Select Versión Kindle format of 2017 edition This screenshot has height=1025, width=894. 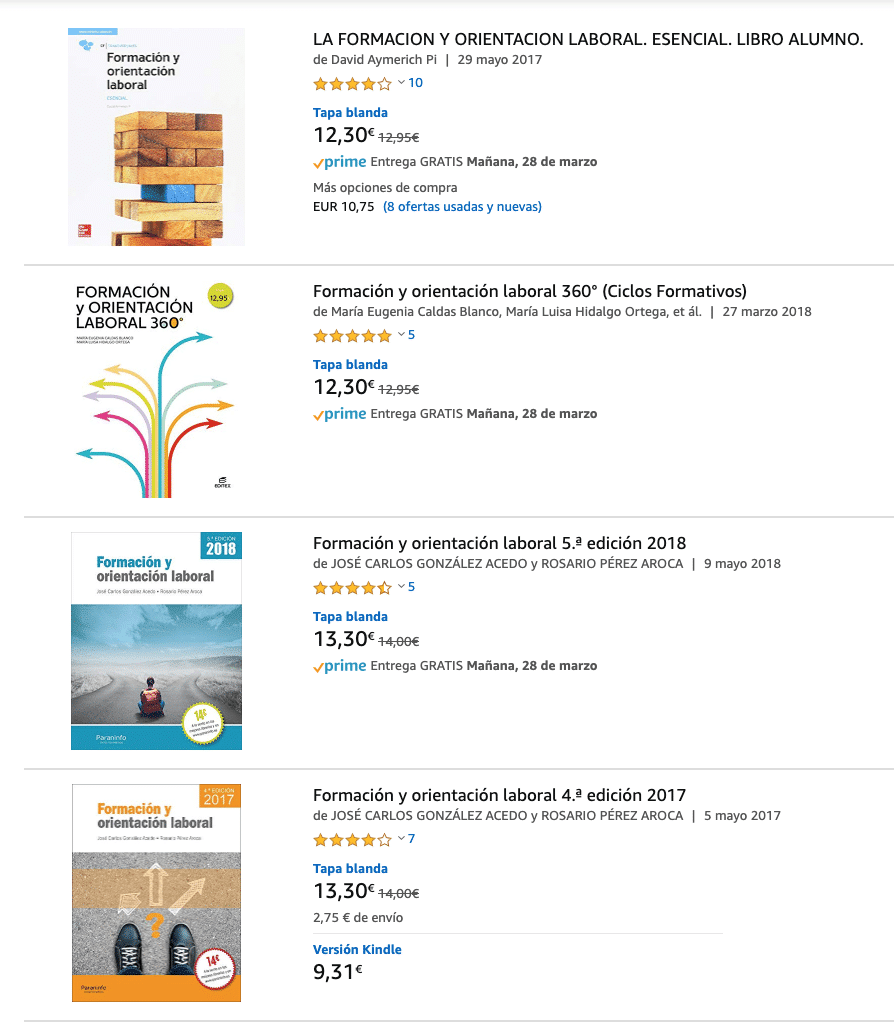click(x=357, y=950)
